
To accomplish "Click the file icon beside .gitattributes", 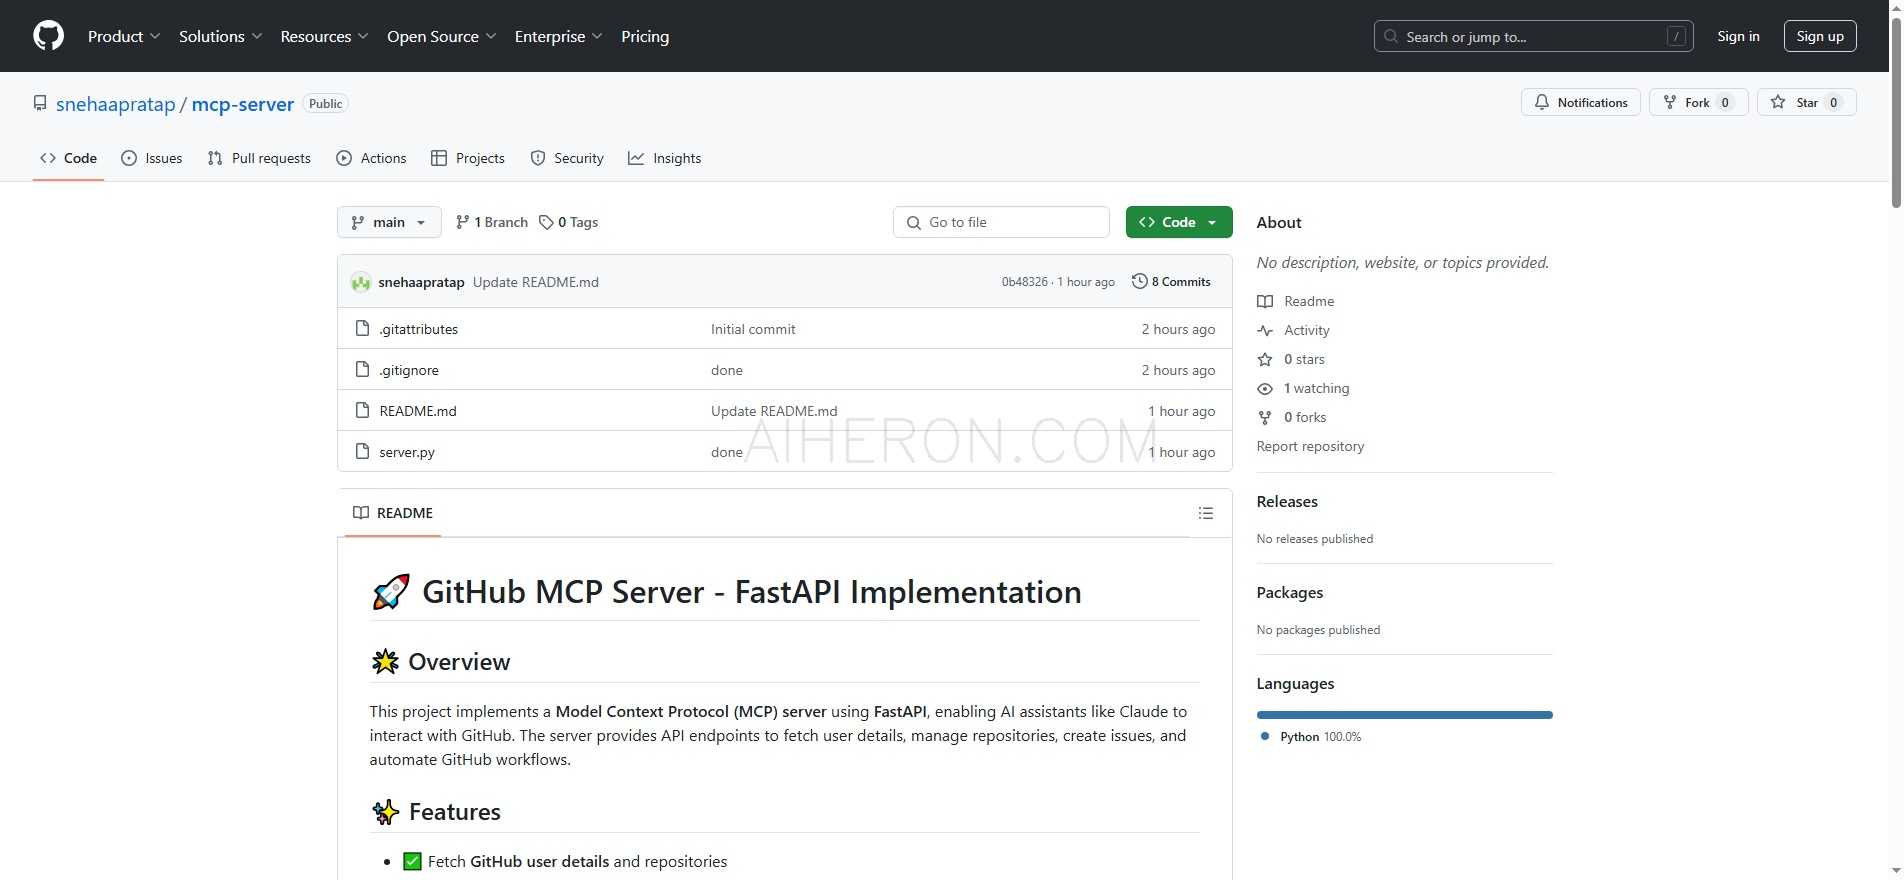I will coord(363,328).
